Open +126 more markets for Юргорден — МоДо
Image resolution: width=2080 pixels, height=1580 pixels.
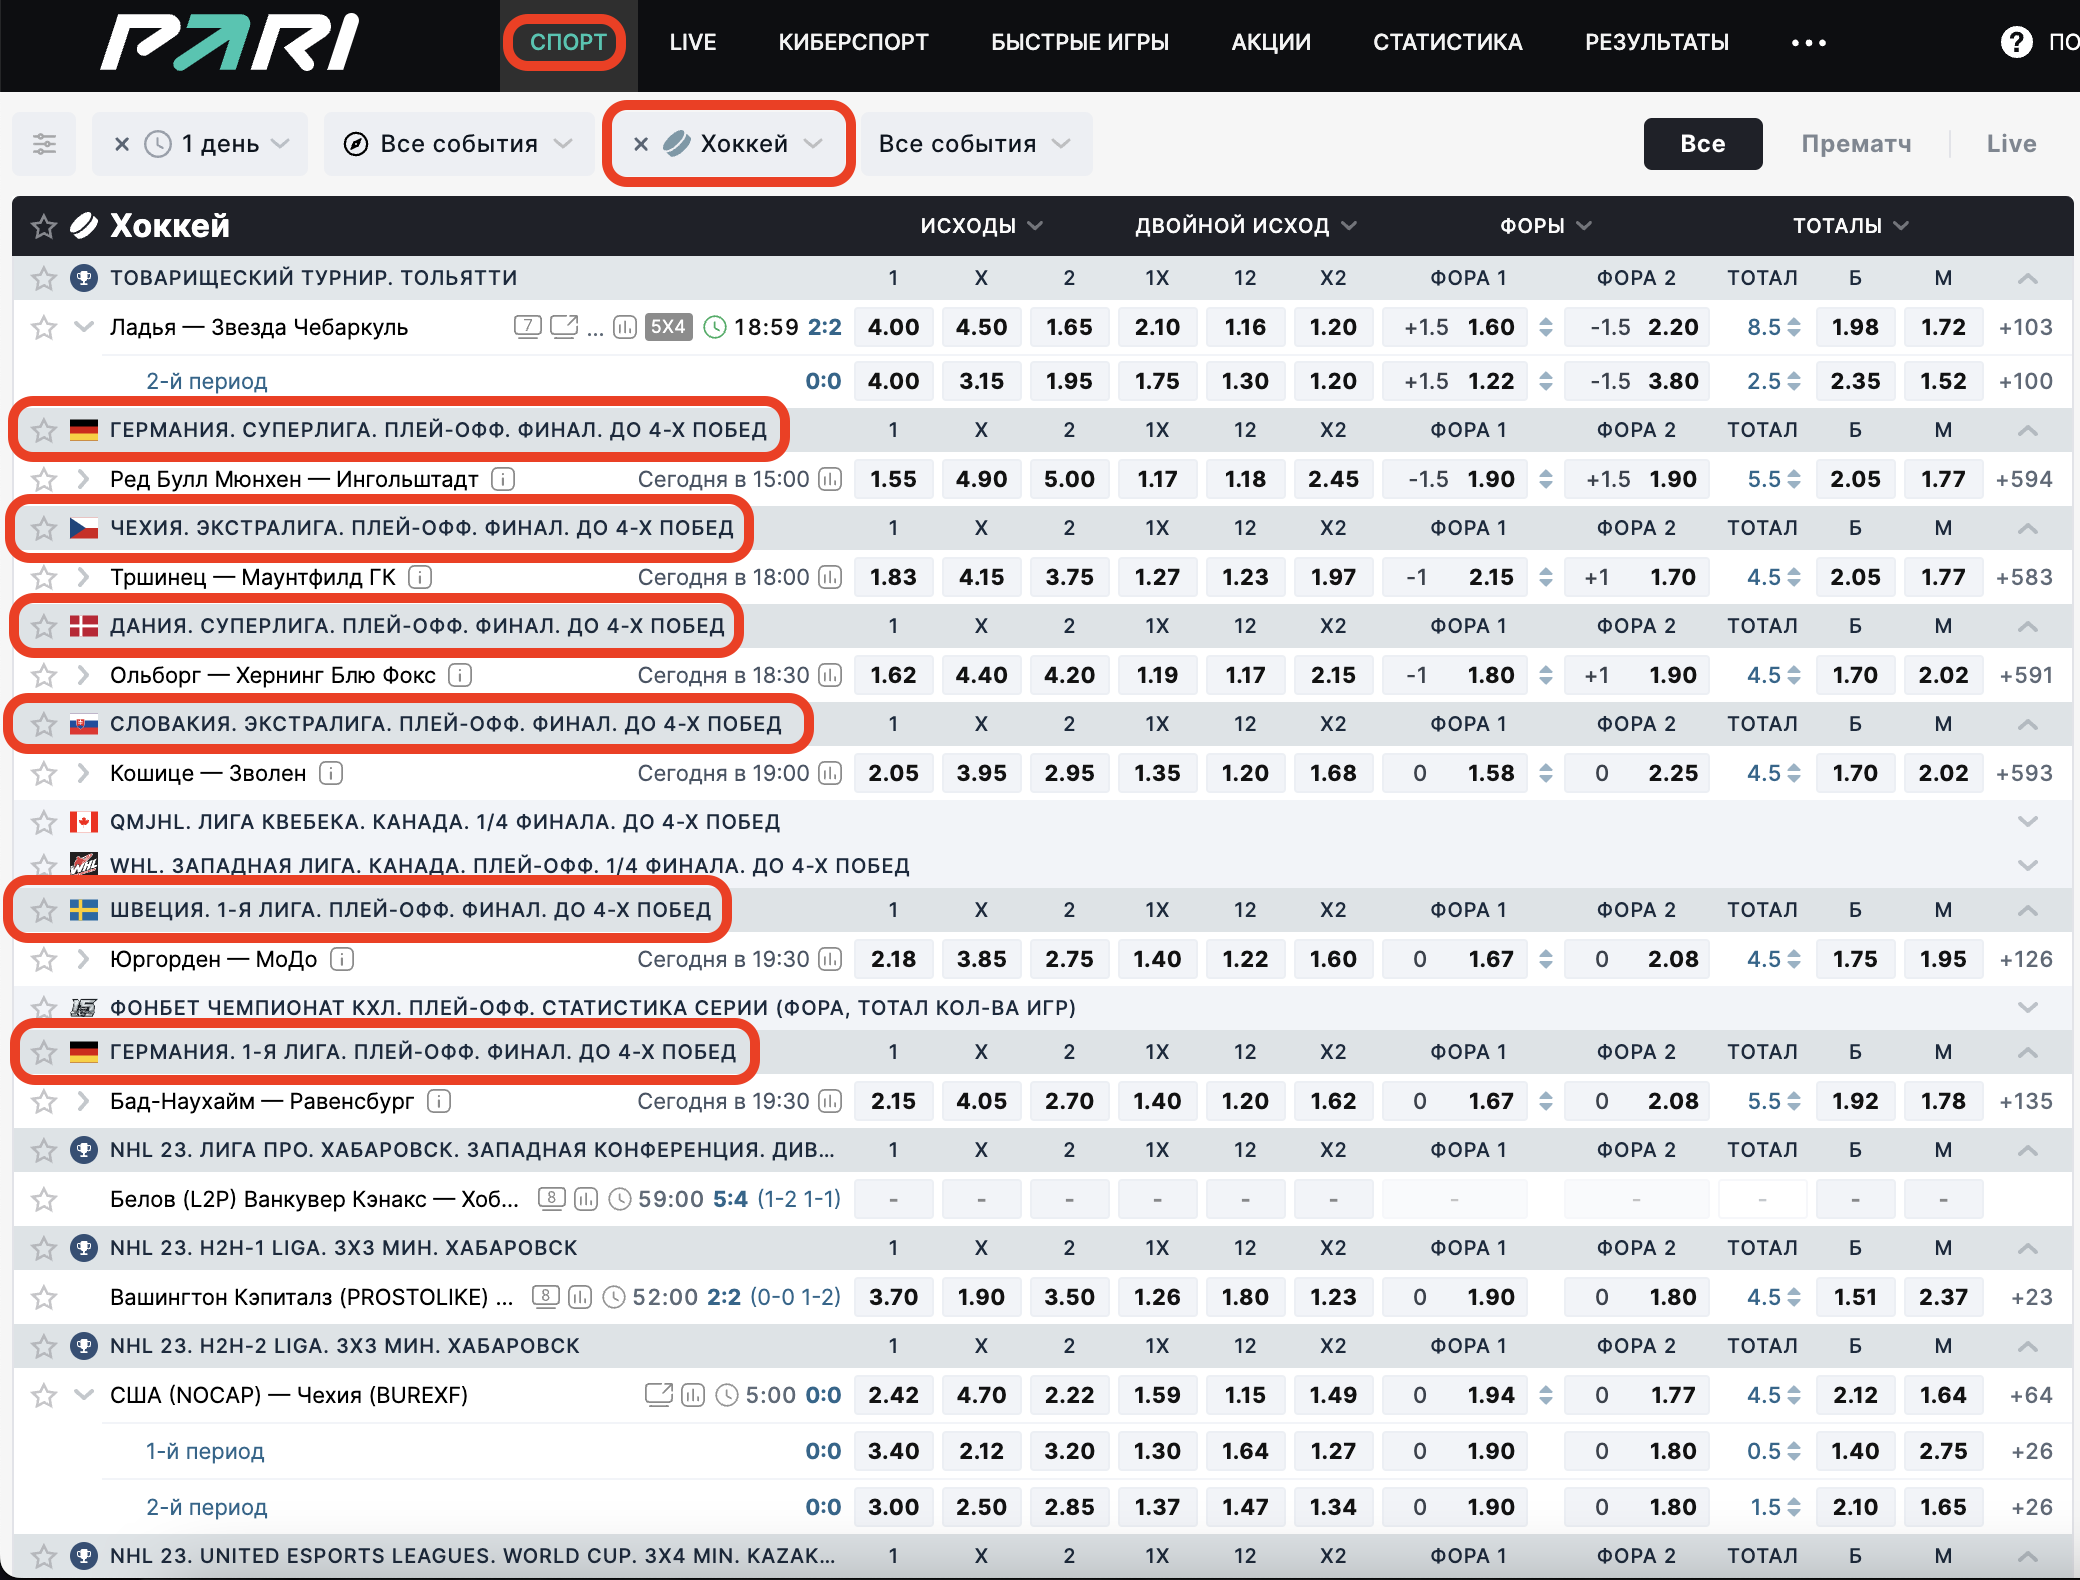[x=2026, y=959]
